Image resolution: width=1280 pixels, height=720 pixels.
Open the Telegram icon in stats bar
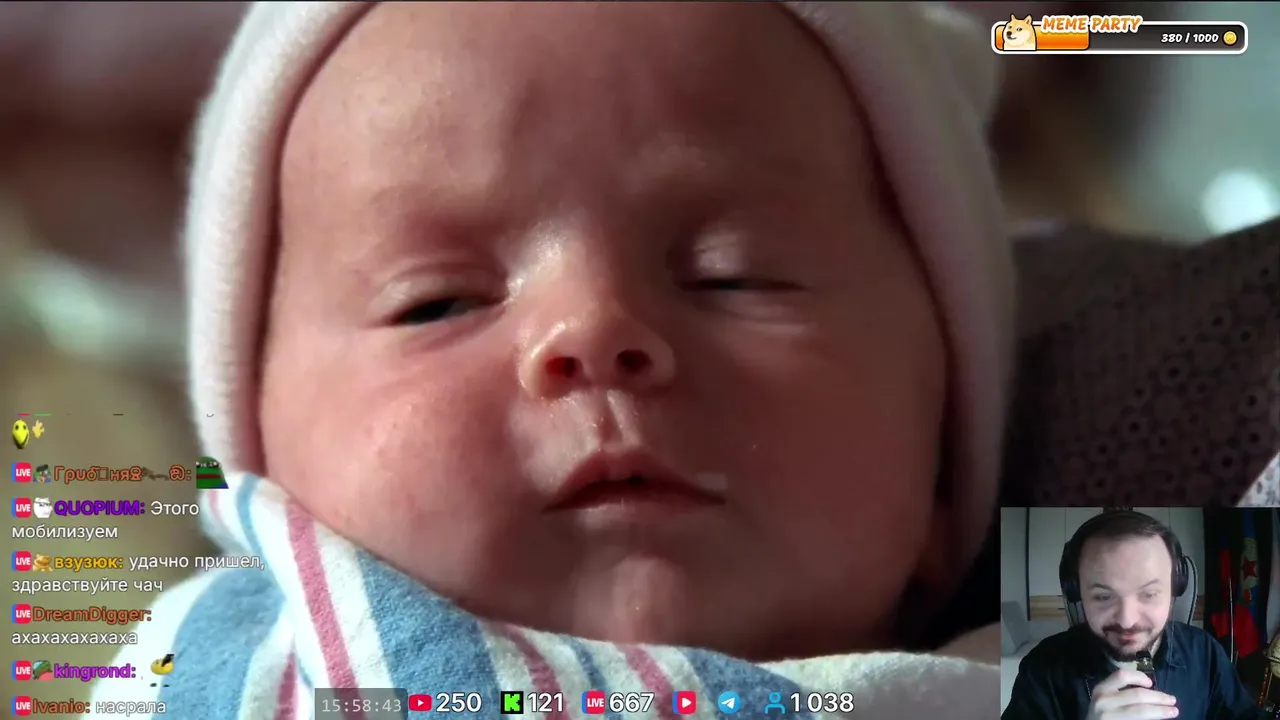click(729, 703)
